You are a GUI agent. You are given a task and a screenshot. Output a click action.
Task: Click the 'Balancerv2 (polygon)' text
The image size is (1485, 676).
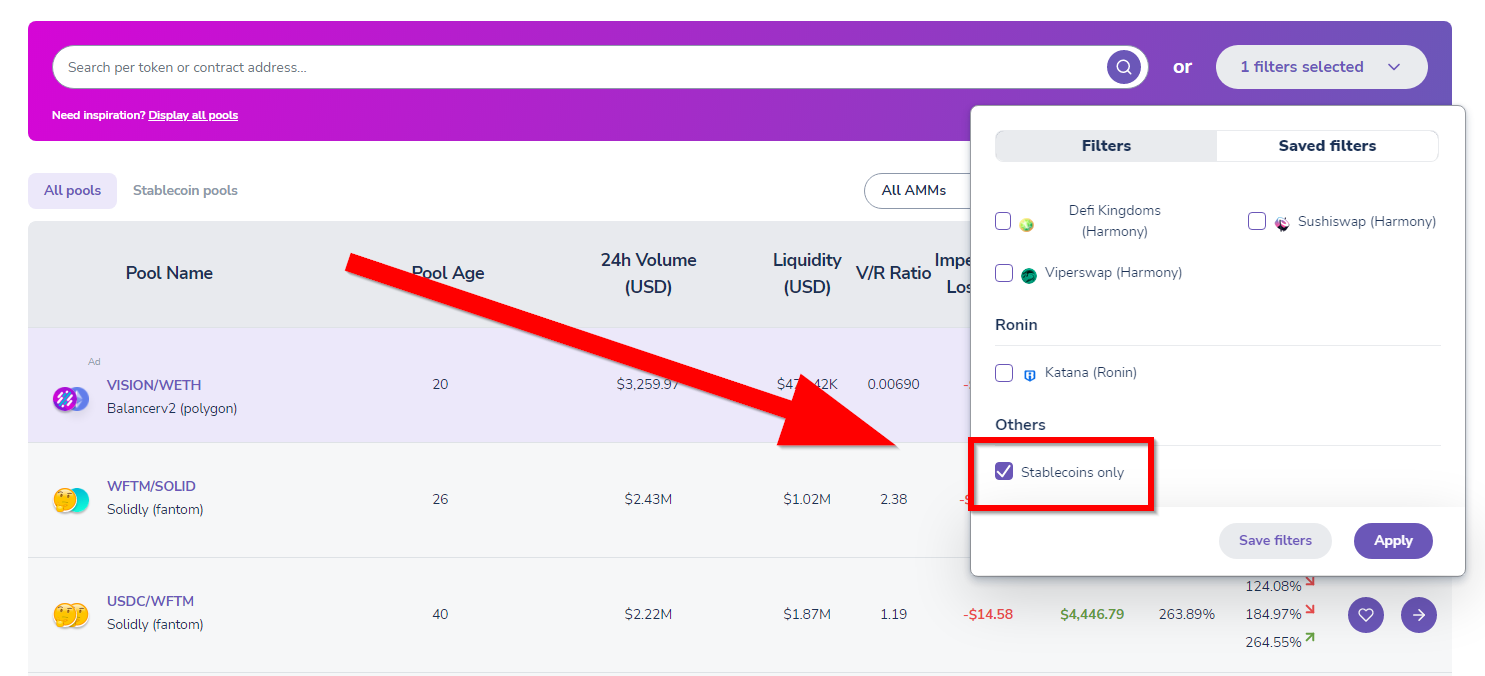point(172,408)
